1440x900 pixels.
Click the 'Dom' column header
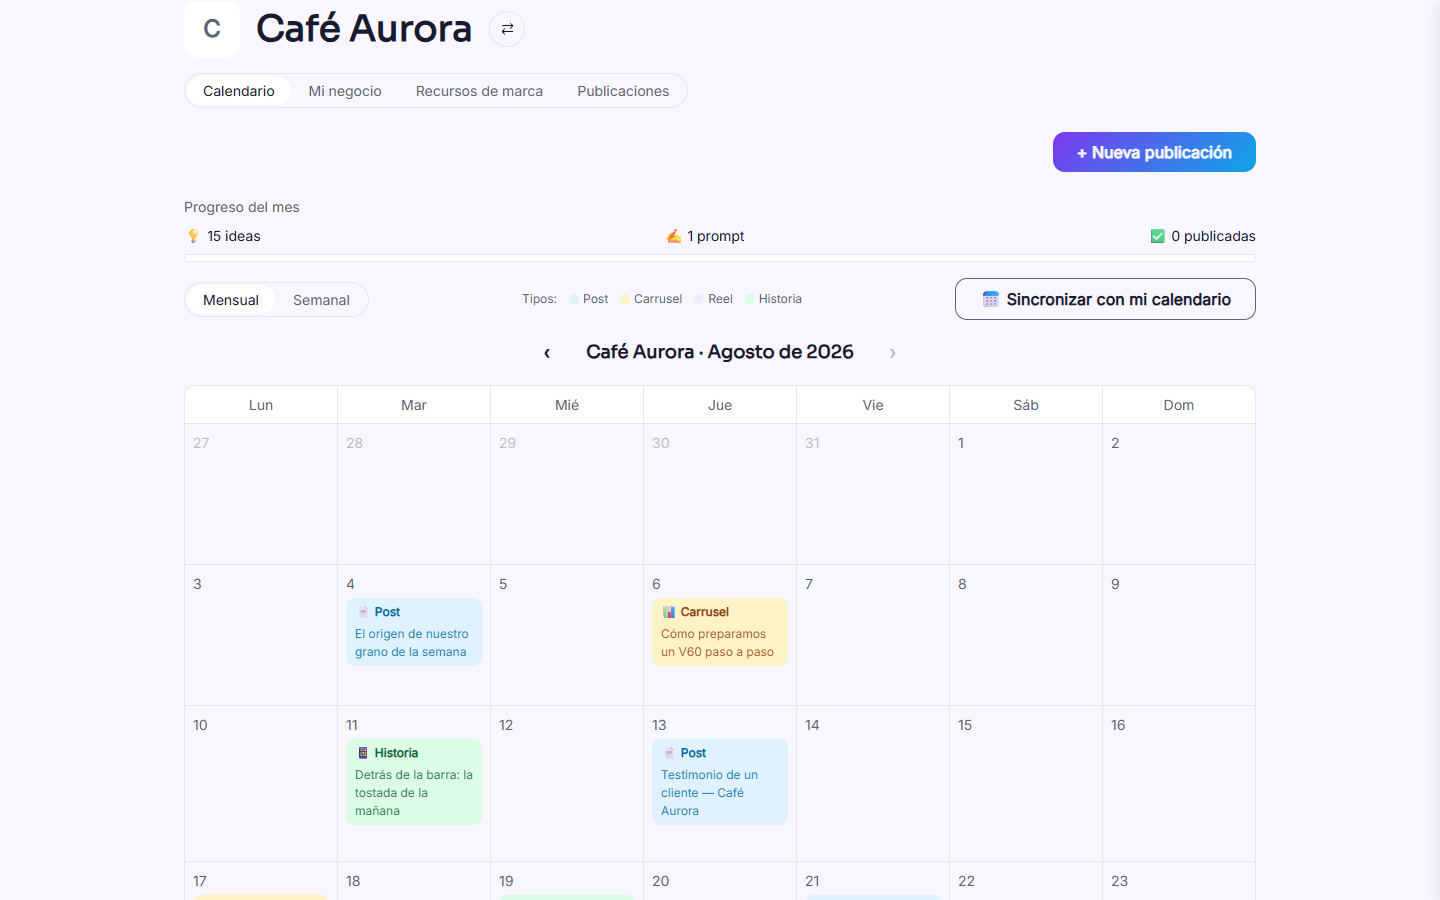tap(1179, 405)
